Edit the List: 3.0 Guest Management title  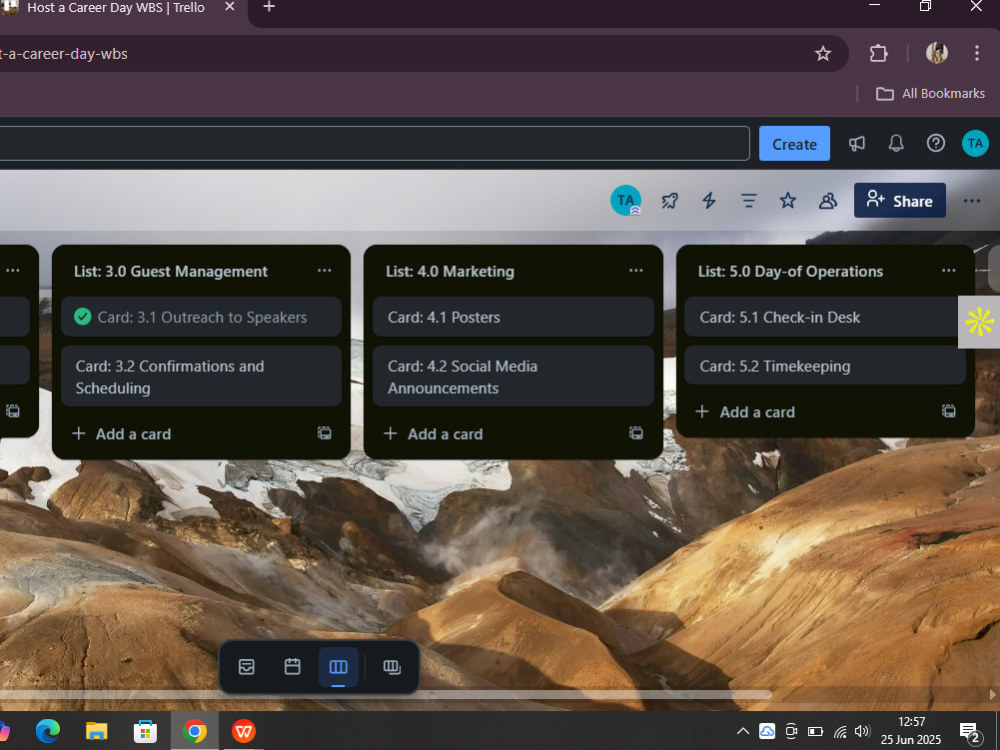click(x=171, y=271)
